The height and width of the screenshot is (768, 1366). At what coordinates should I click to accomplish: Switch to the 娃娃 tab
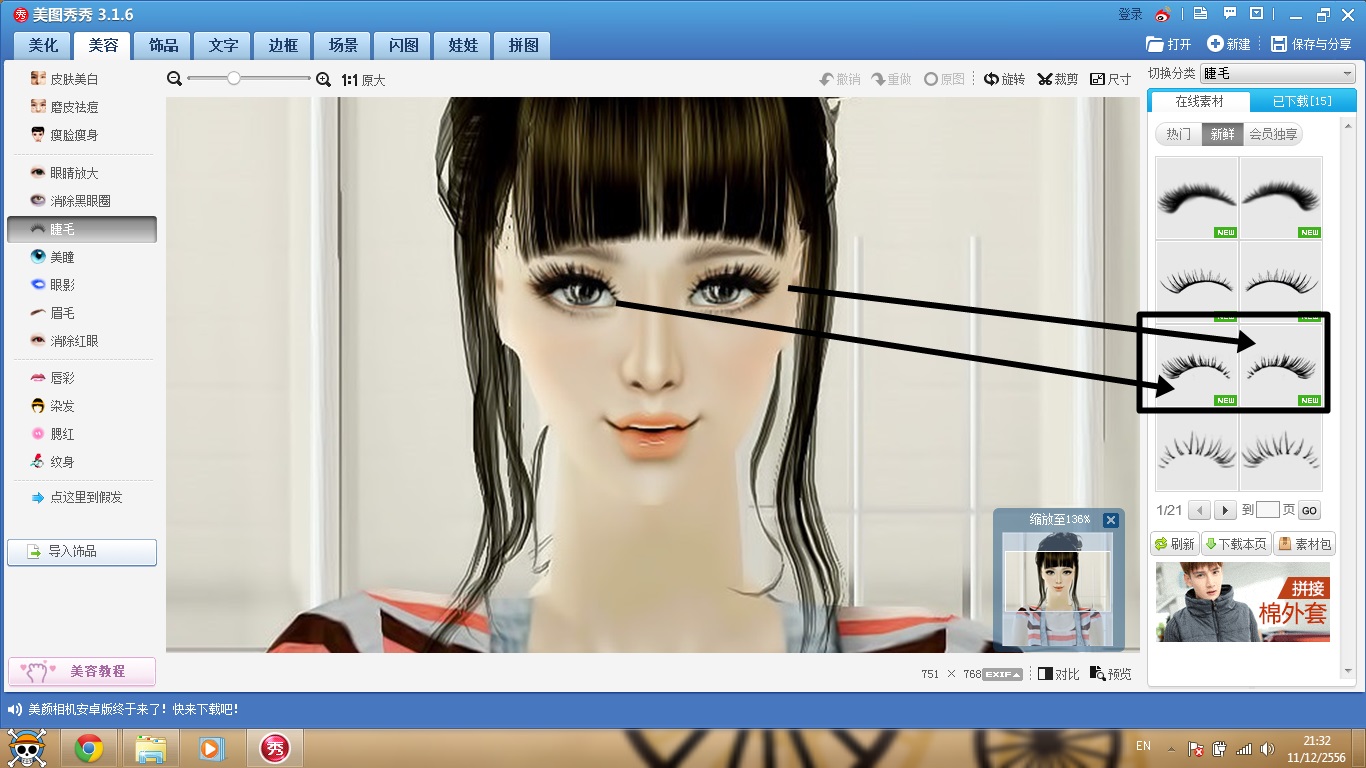tap(463, 45)
